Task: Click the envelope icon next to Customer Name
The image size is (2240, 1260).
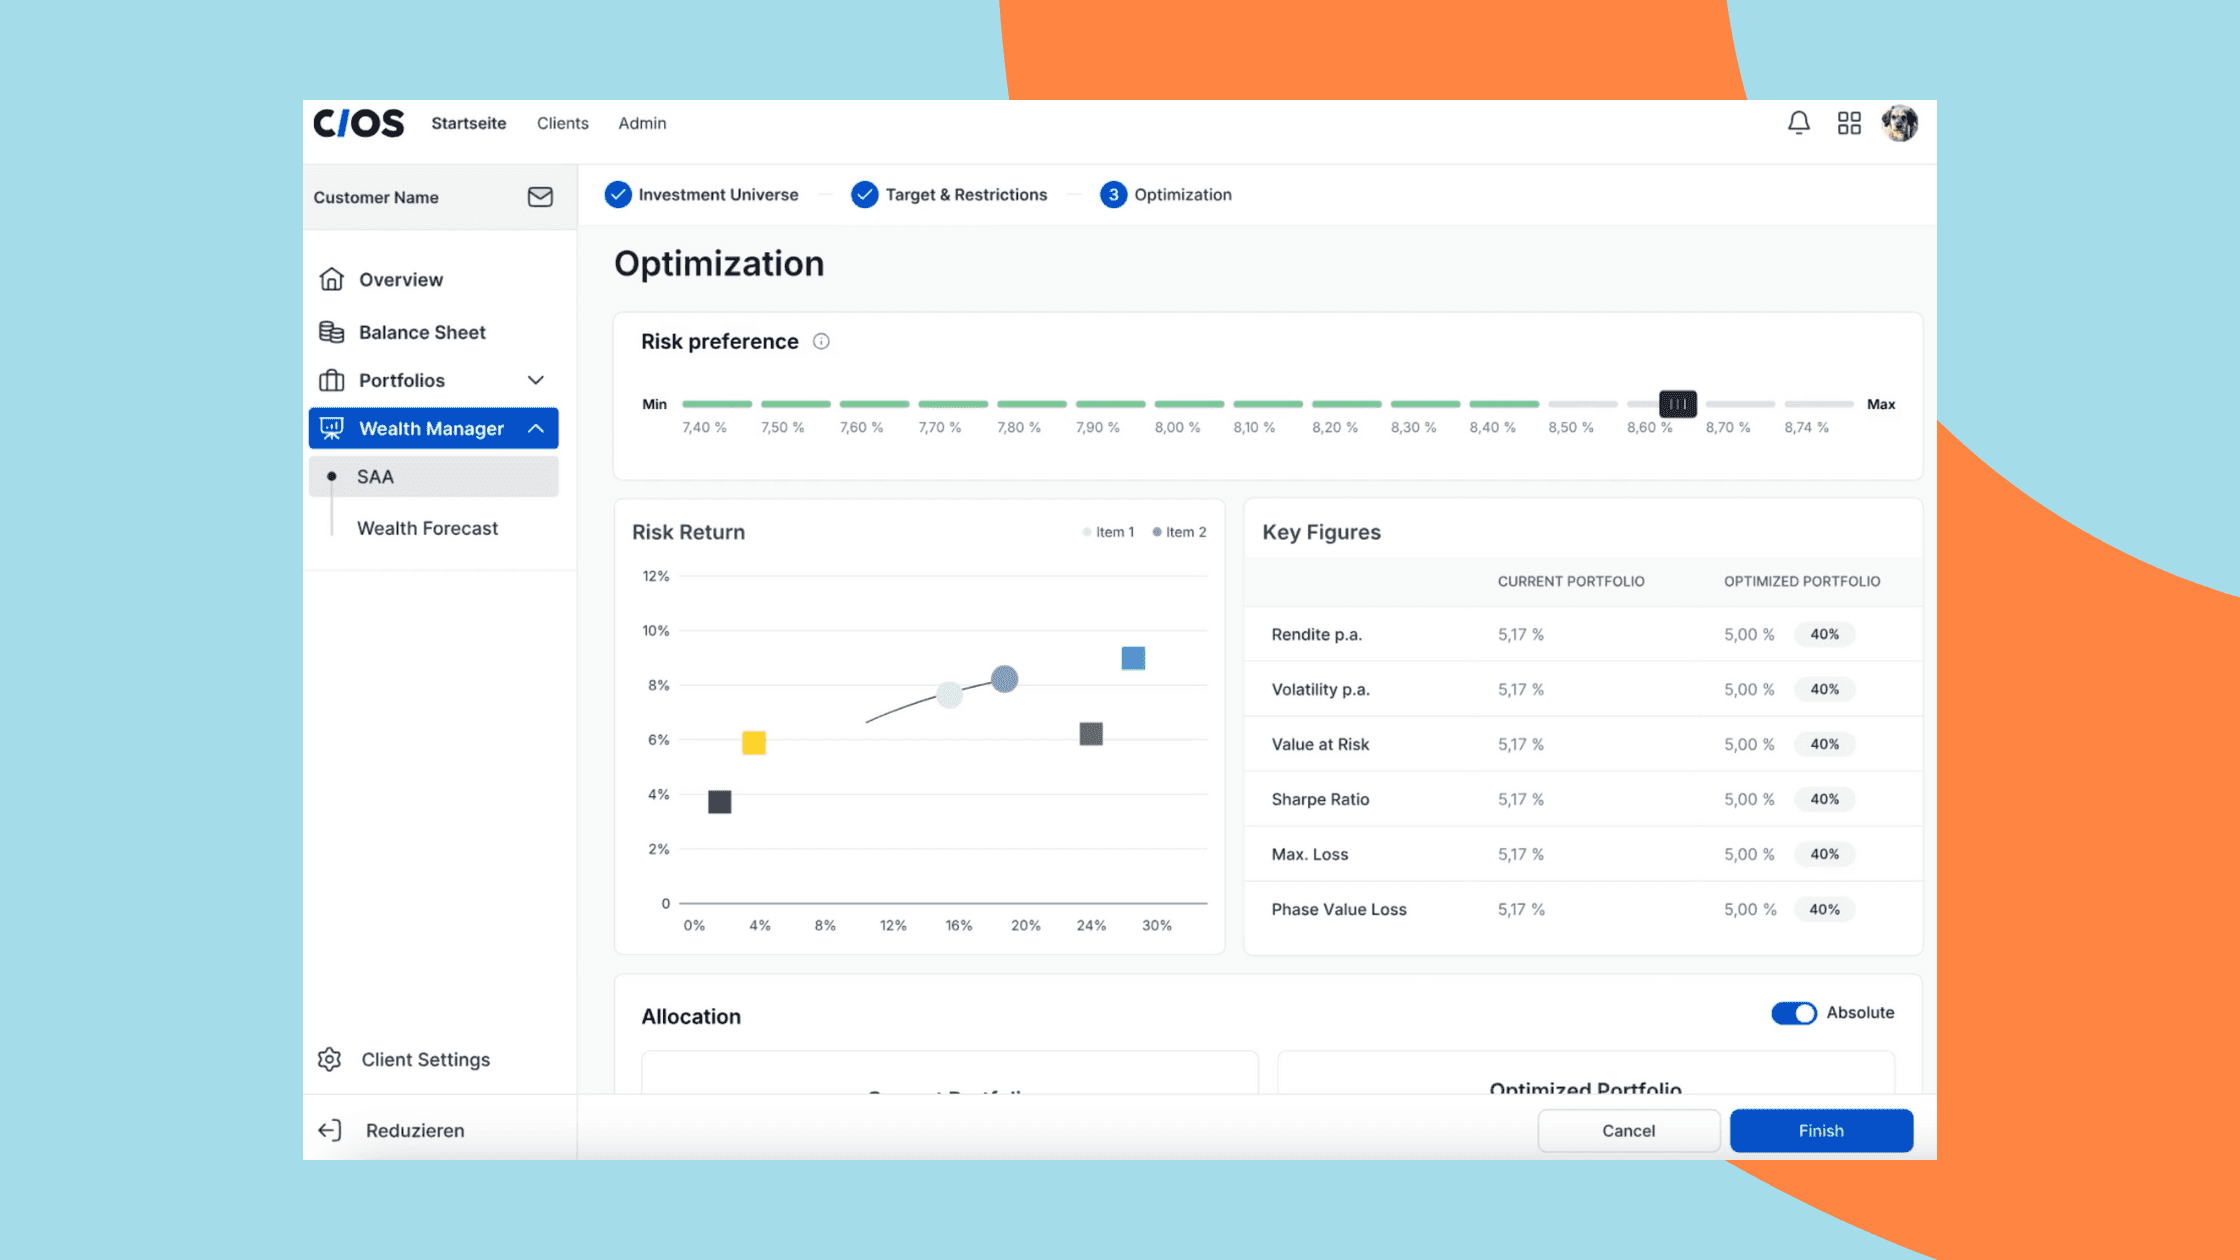Action: (539, 197)
